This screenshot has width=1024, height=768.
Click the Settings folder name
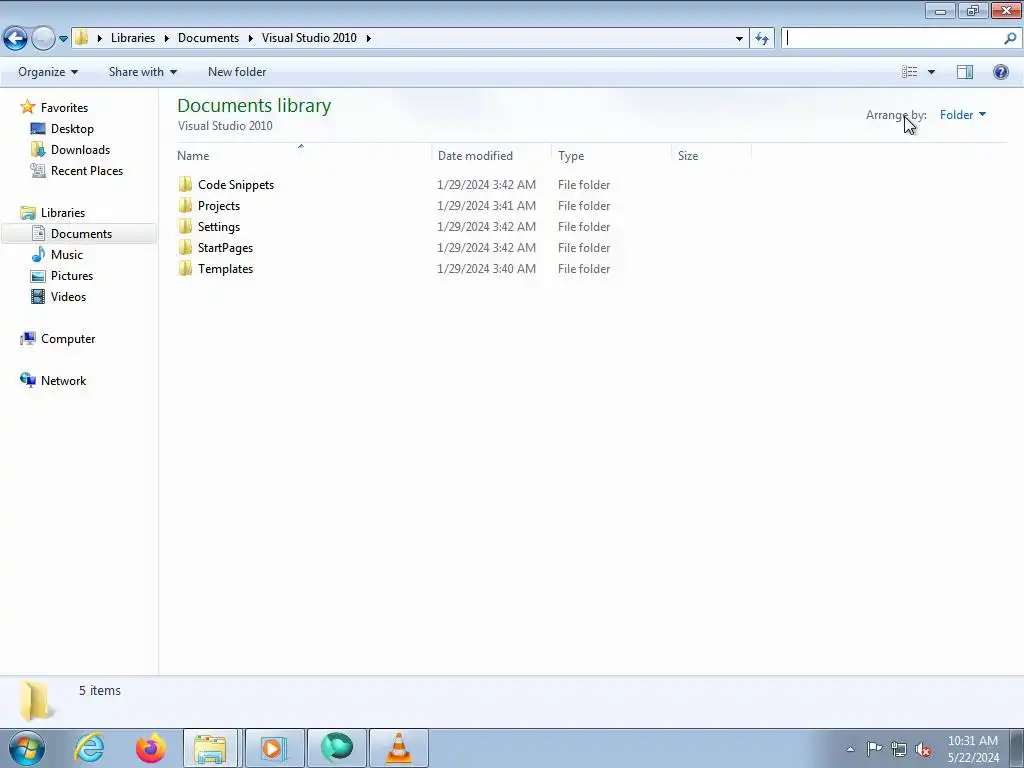219,227
